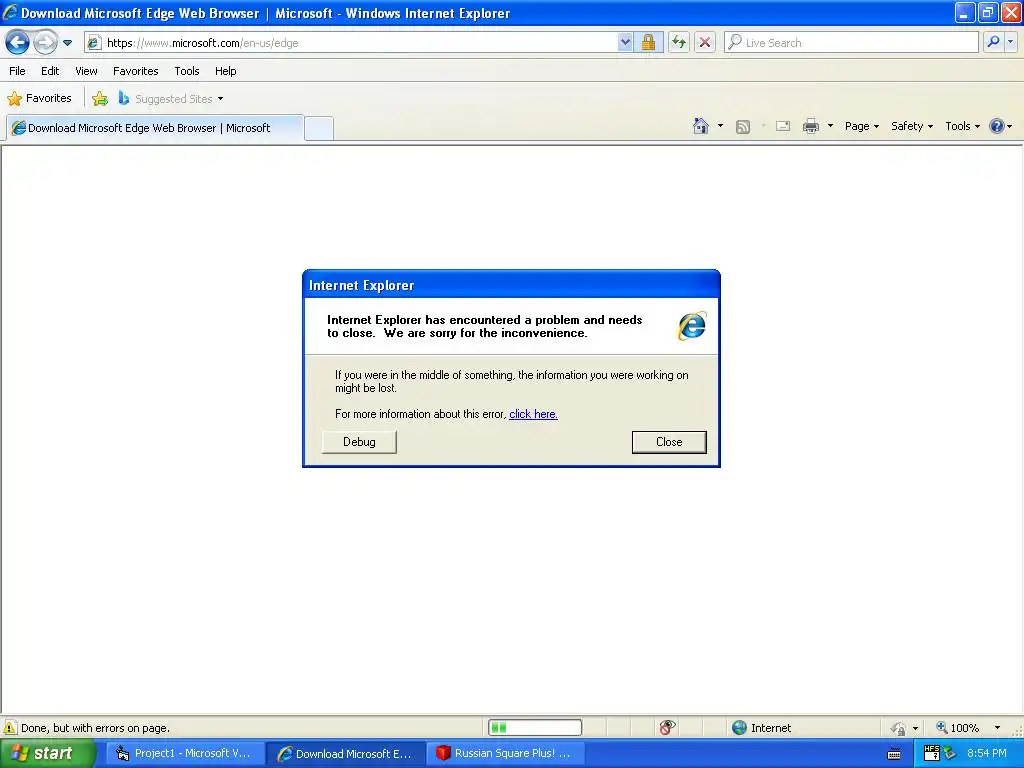
Task: Expand the Home button dropdown arrow
Action: pyautogui.click(x=720, y=126)
